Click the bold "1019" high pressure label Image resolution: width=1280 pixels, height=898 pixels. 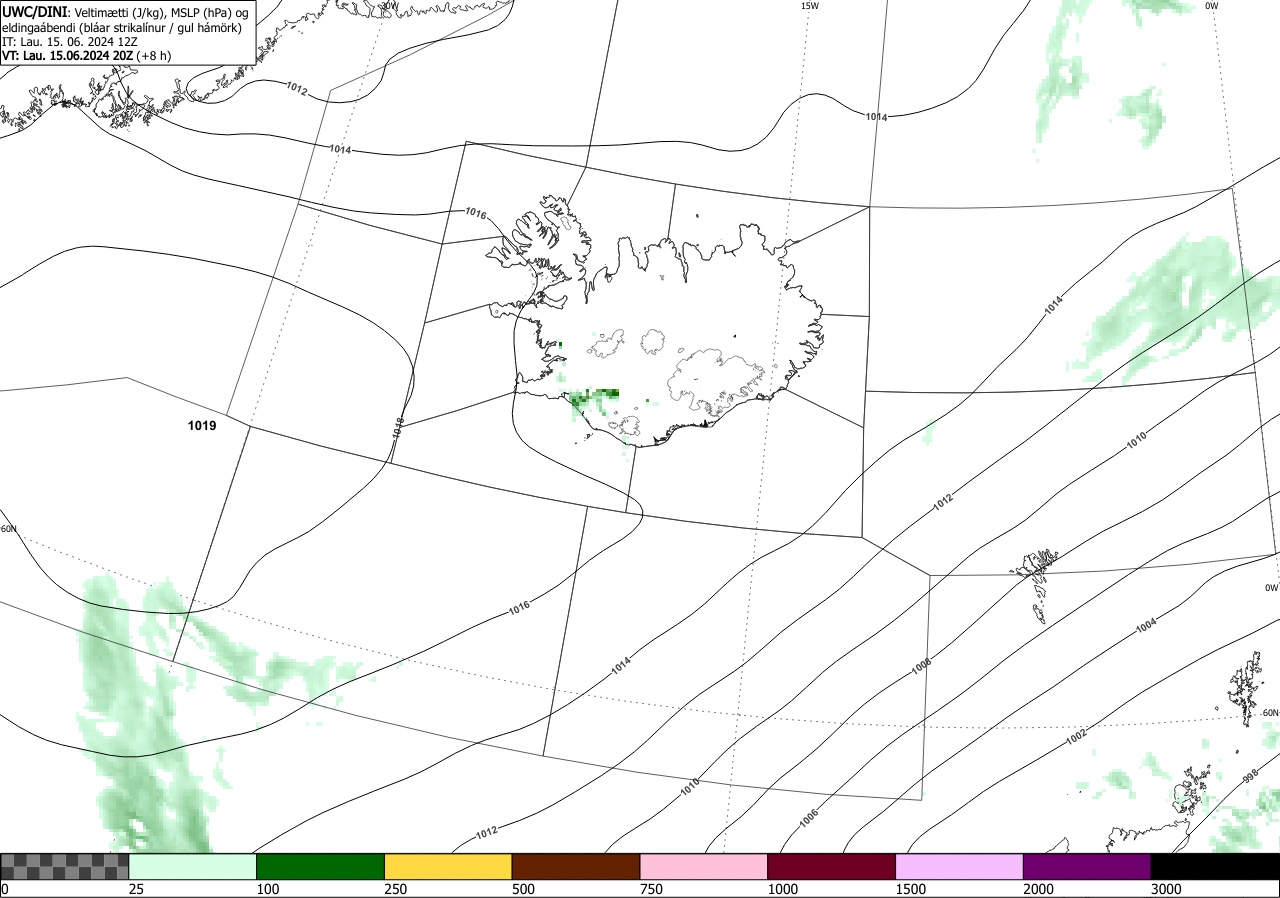(202, 425)
